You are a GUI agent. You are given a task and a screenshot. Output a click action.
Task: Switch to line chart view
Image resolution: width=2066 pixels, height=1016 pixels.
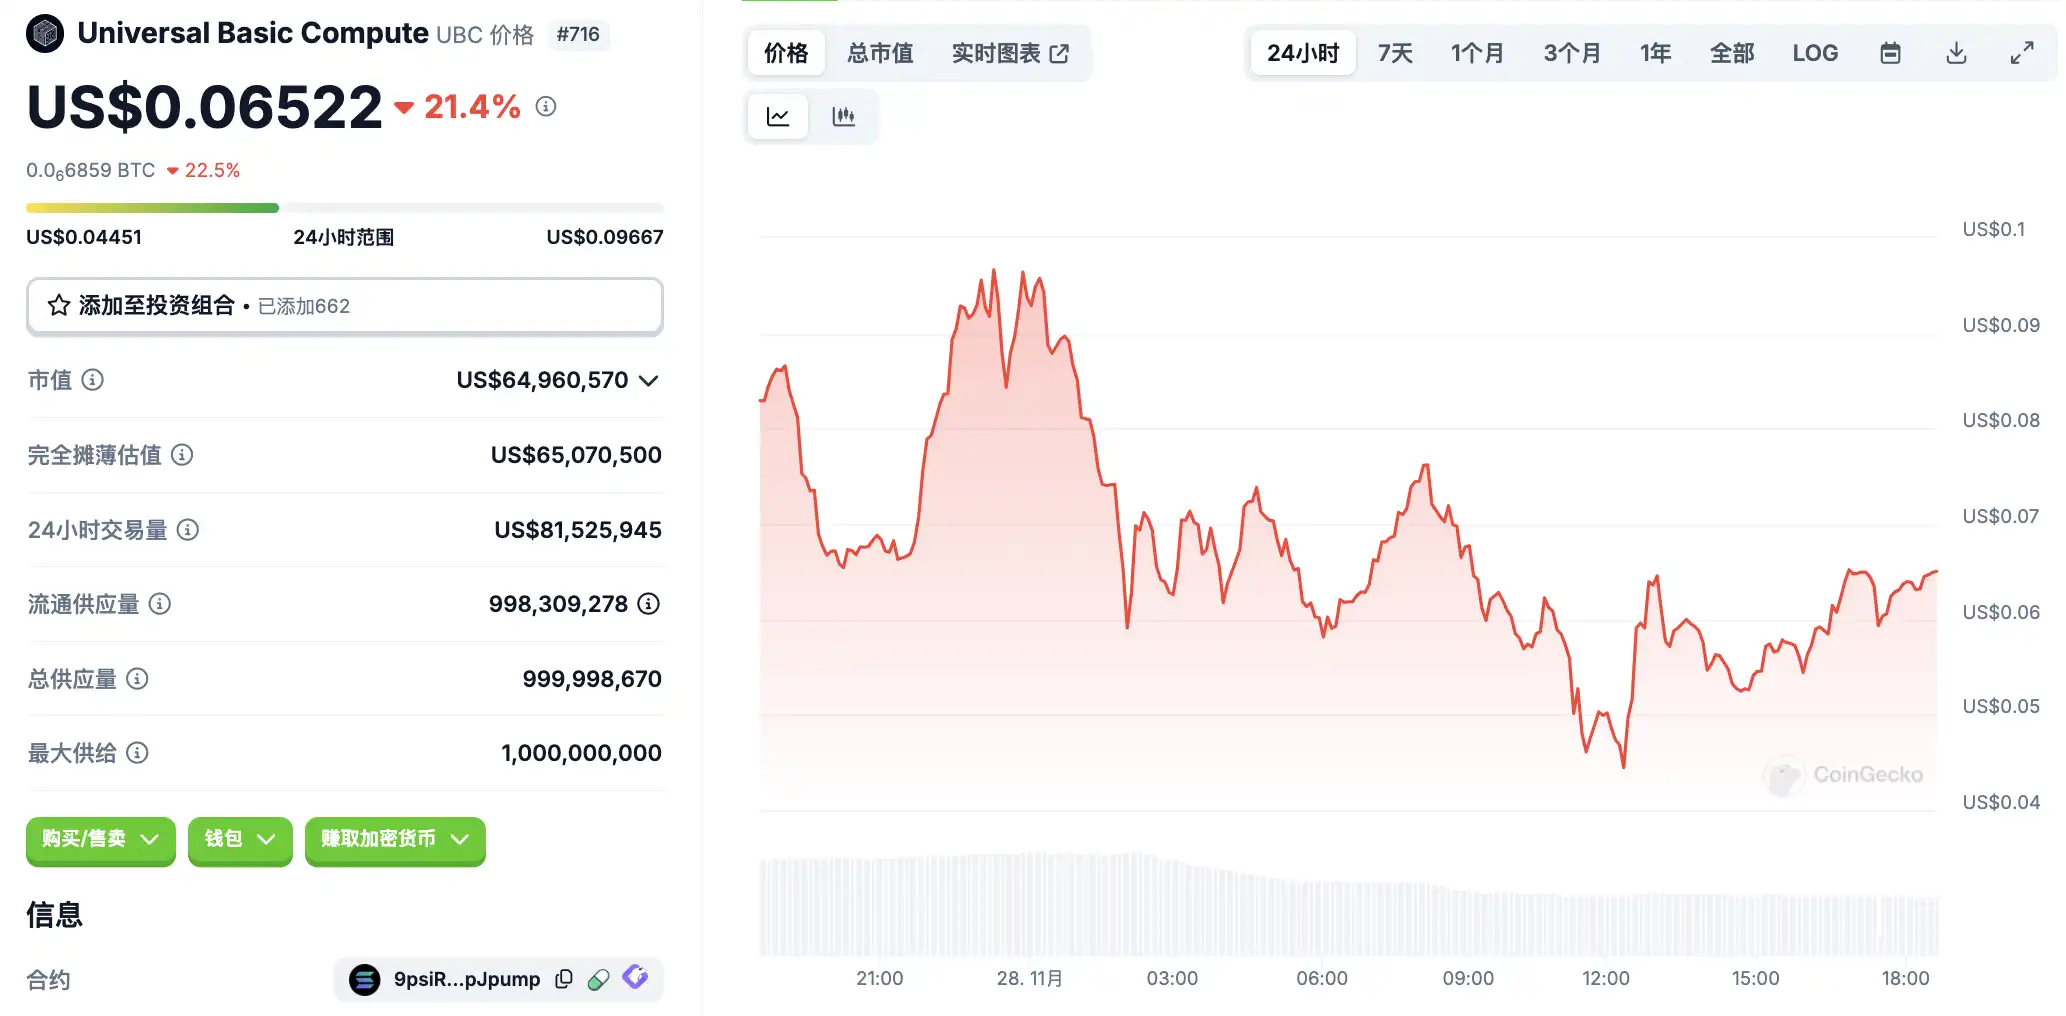tap(778, 117)
